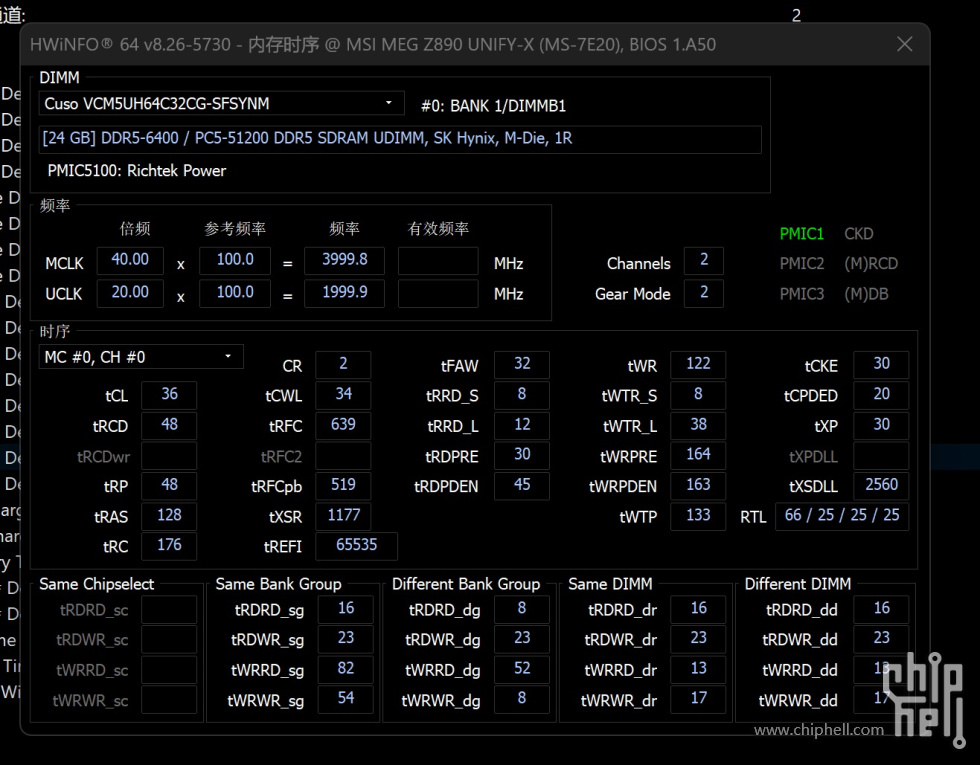The image size is (980, 765).
Task: Click the tRDPRE value 30
Action: click(522, 454)
